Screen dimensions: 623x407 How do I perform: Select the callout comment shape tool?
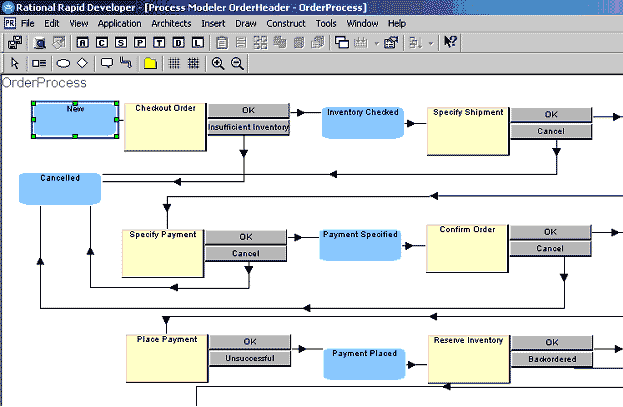[x=107, y=63]
